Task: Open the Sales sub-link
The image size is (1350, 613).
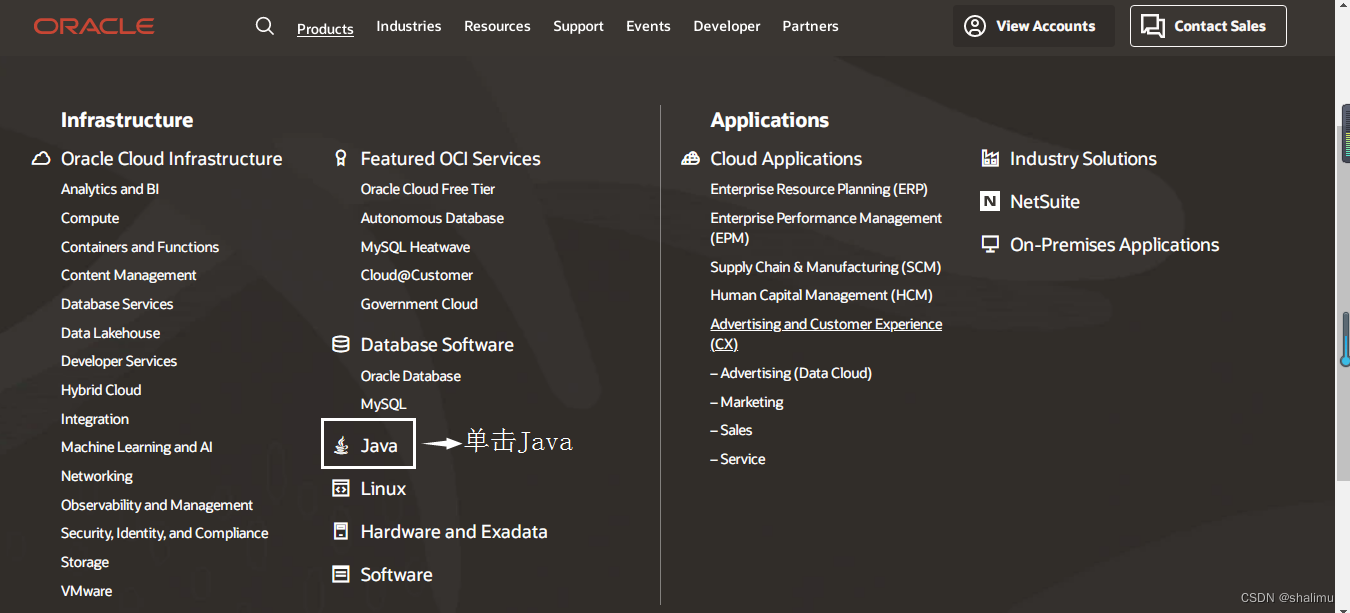Action: (x=731, y=430)
